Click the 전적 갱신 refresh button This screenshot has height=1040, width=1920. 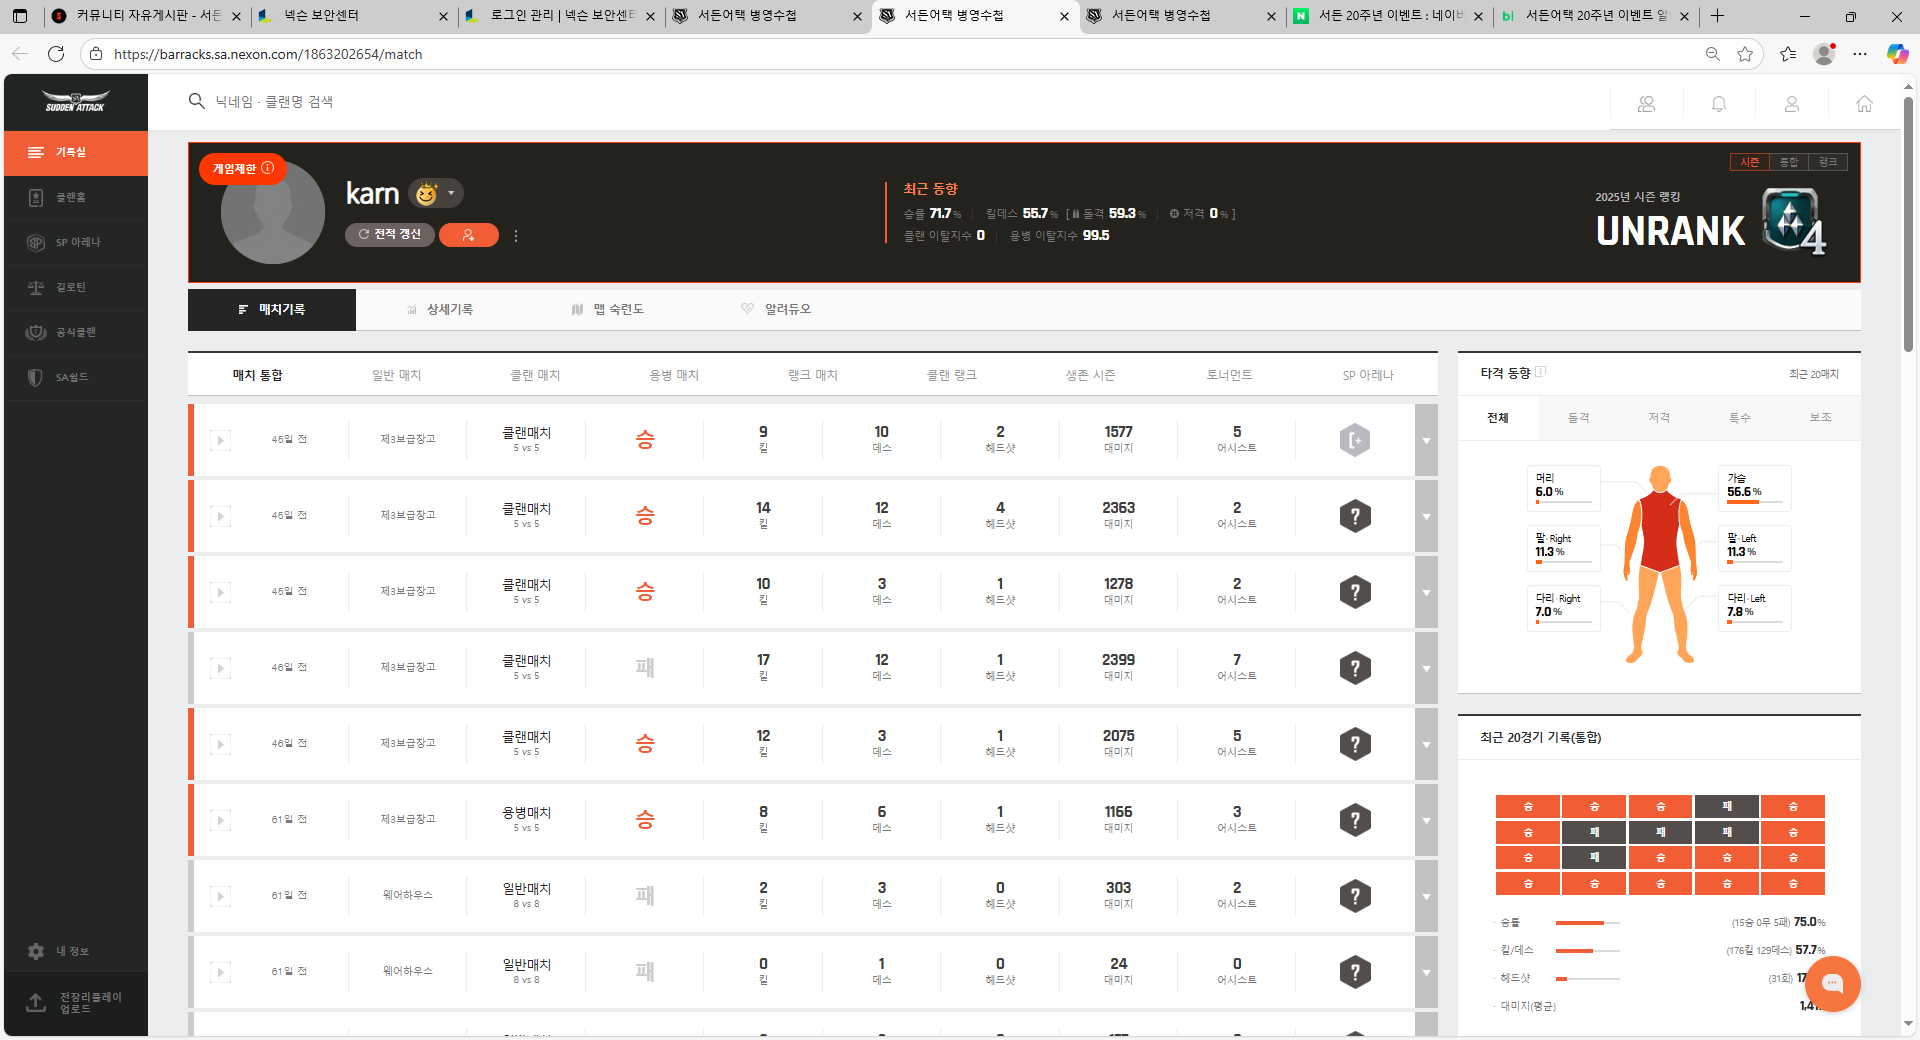coord(390,235)
